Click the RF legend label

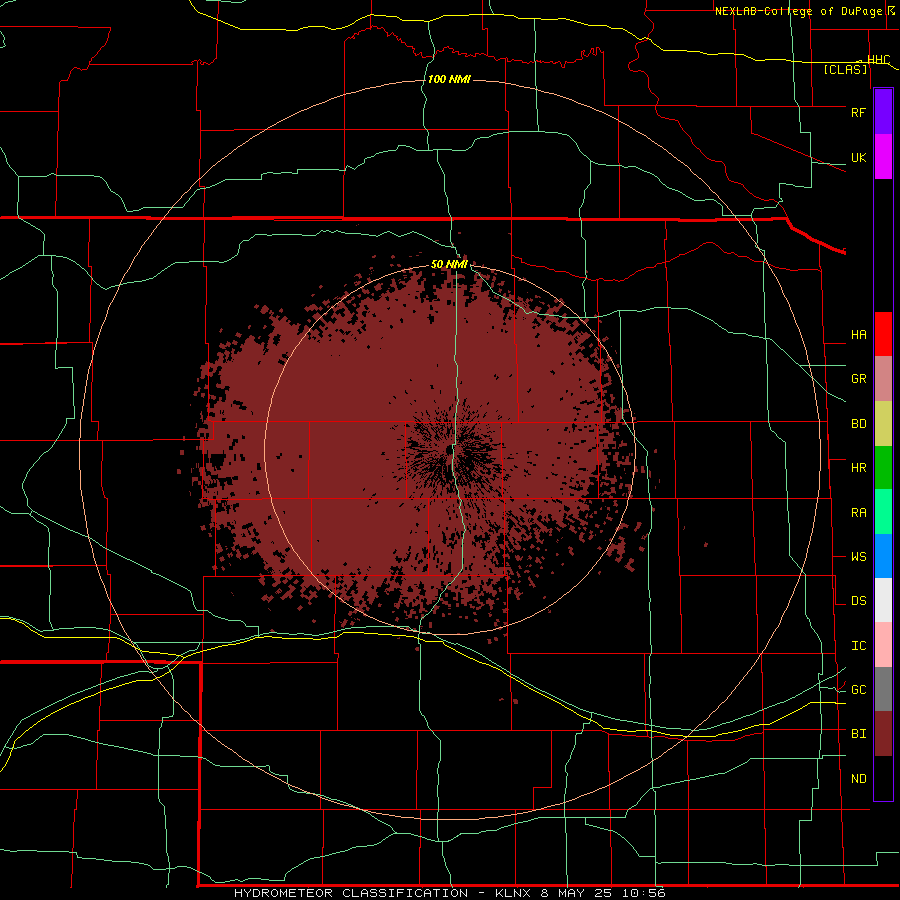[x=858, y=112]
